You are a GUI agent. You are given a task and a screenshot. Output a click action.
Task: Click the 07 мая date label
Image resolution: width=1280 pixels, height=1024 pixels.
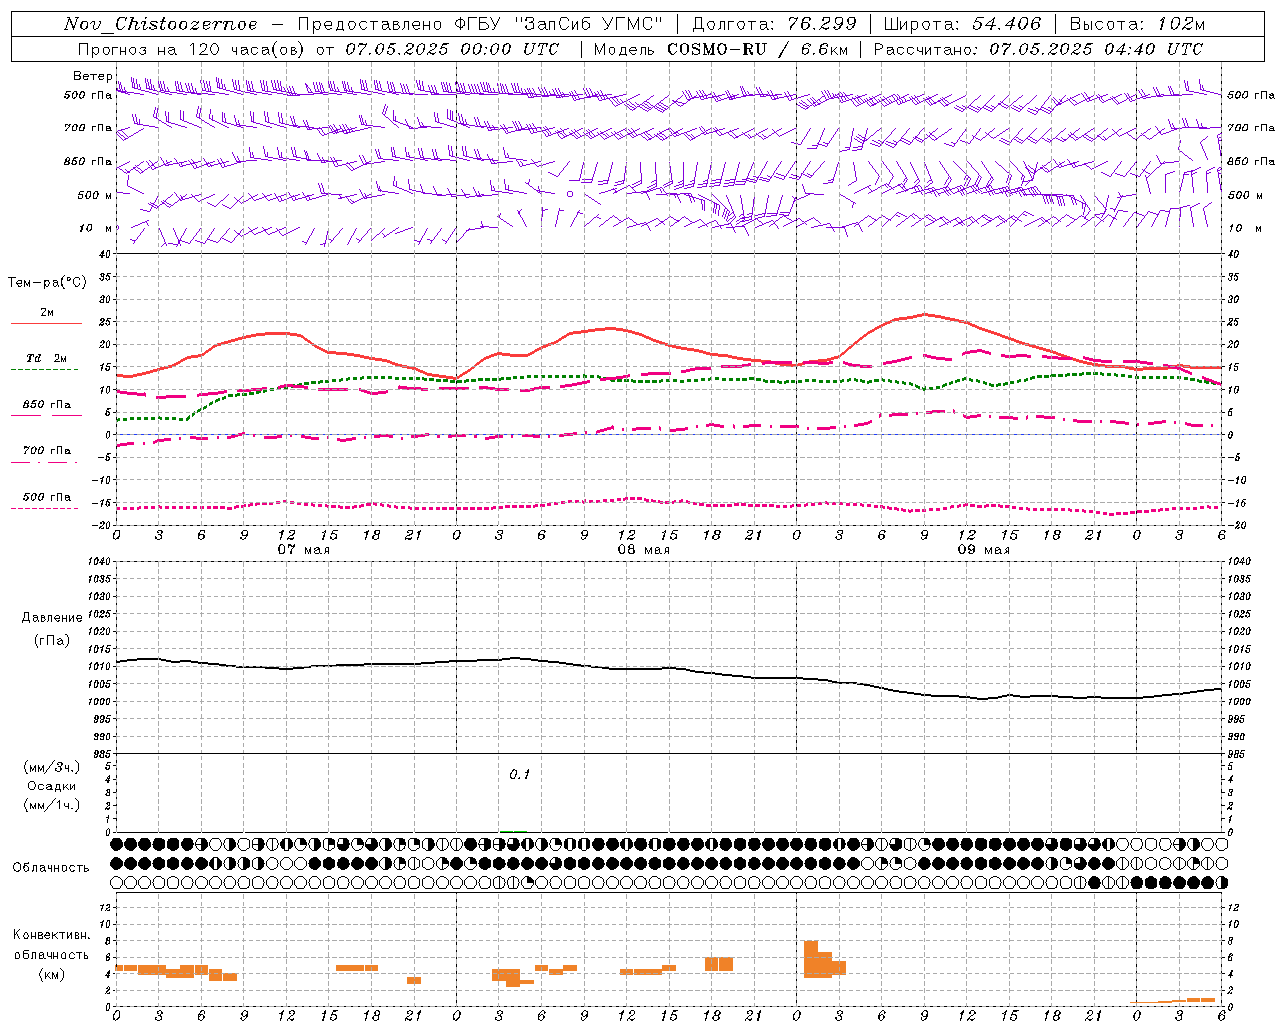(303, 550)
